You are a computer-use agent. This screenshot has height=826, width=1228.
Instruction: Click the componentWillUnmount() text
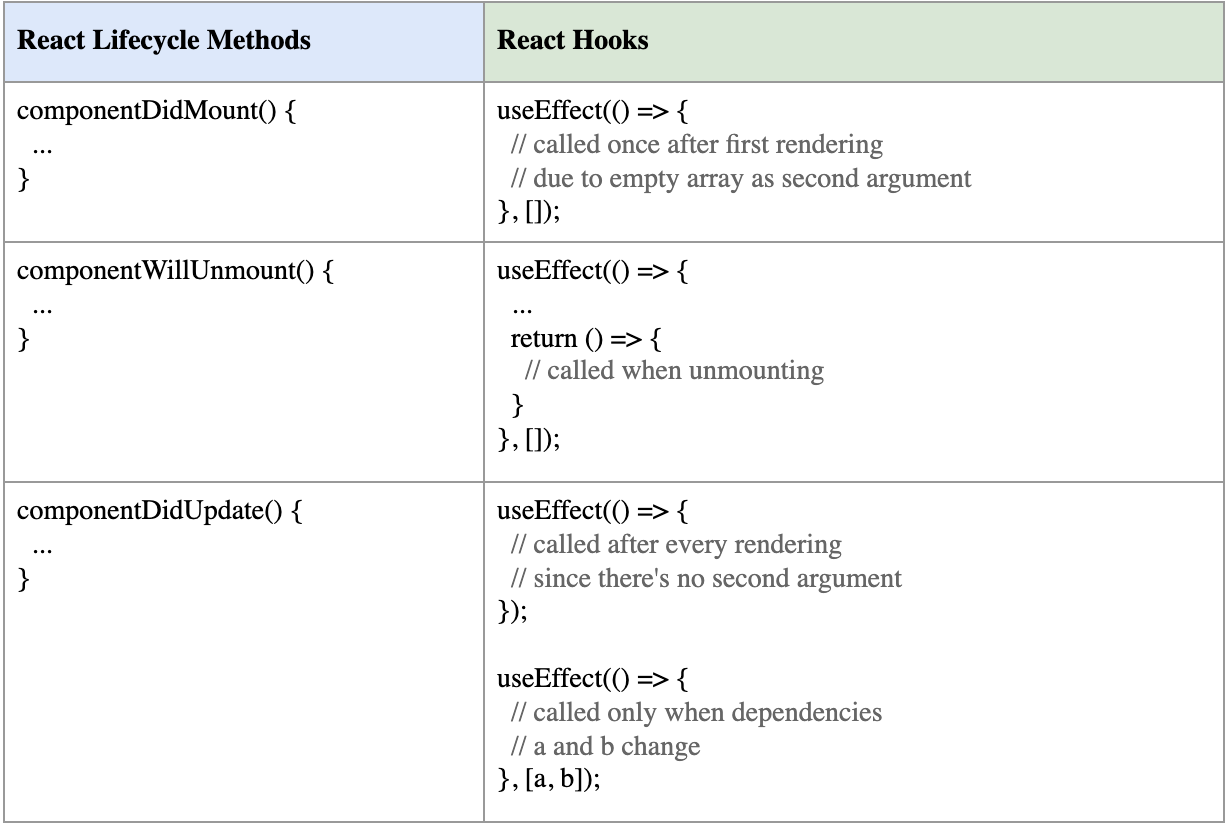pyautogui.click(x=176, y=272)
